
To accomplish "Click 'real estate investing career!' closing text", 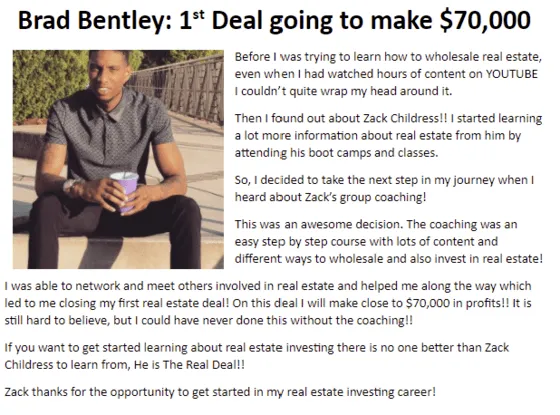I will (x=361, y=392).
